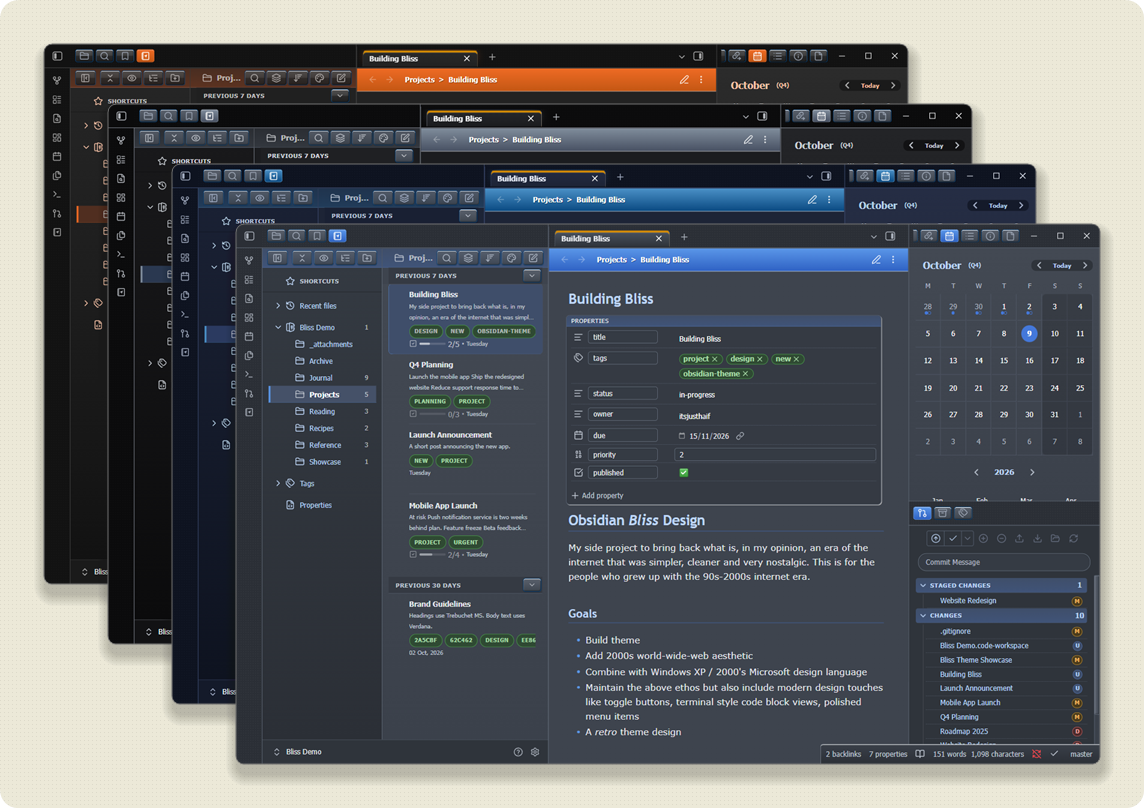Click Today button in front window calendar

point(1062,266)
